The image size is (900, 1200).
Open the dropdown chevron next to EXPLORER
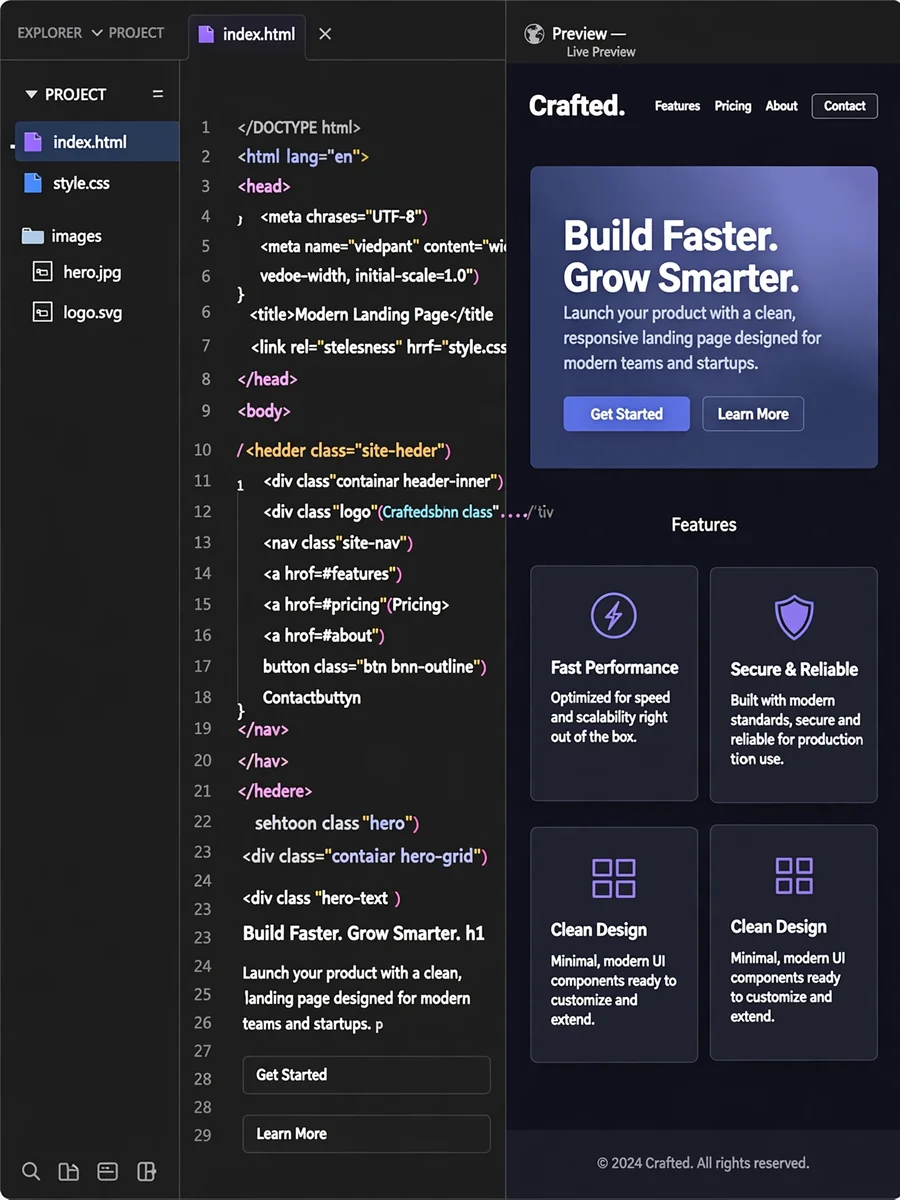(x=97, y=33)
